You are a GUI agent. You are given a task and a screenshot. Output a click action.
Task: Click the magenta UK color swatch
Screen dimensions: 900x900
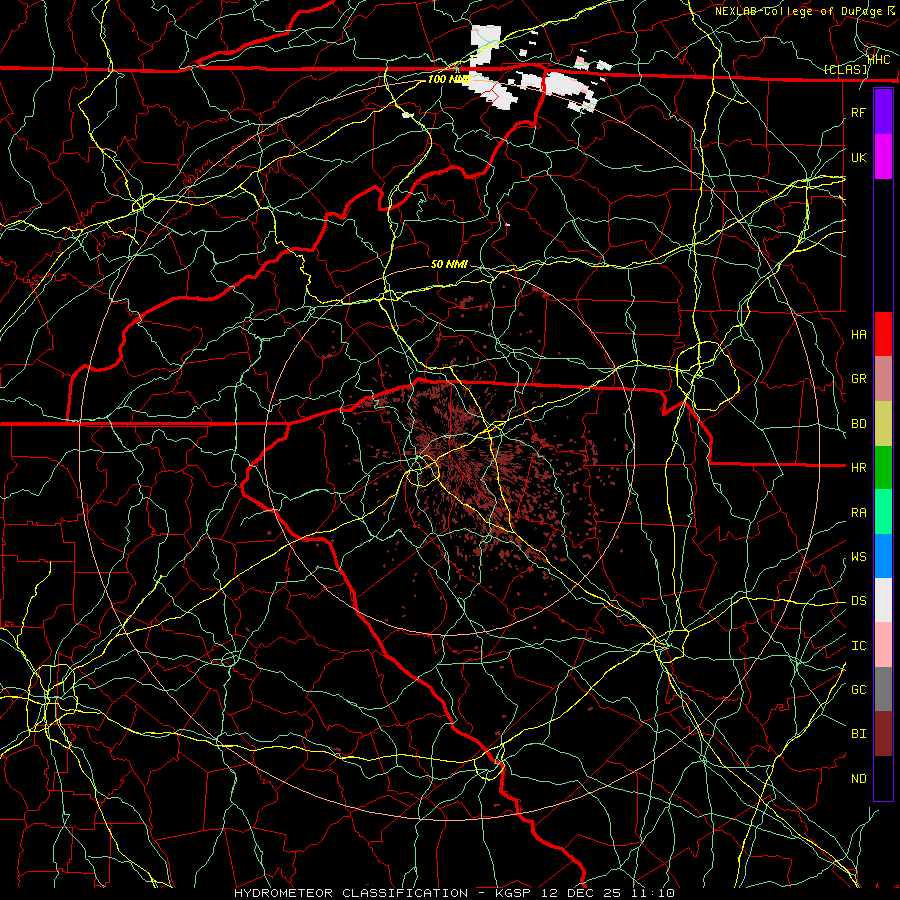coord(883,157)
